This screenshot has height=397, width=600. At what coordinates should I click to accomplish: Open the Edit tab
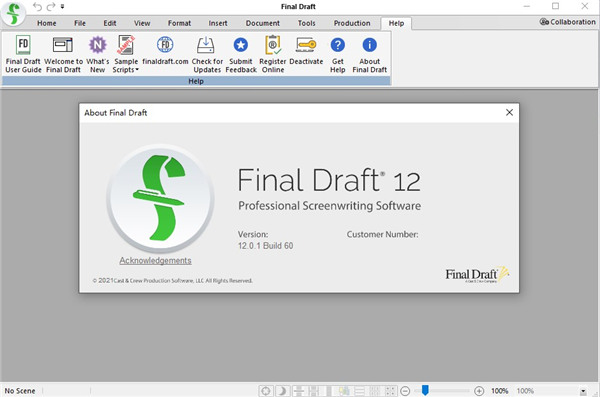[109, 23]
